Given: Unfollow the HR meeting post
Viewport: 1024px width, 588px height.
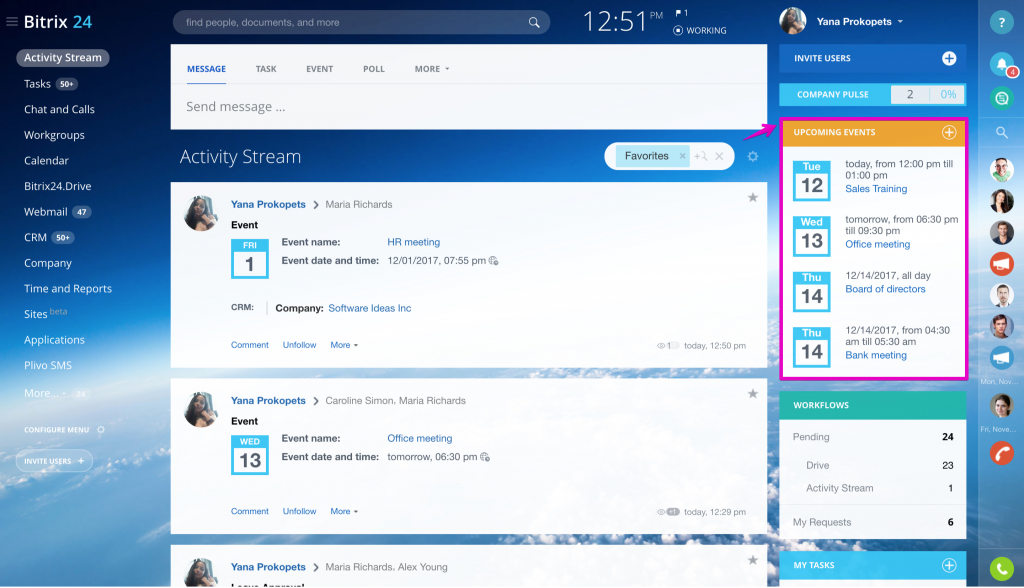Looking at the screenshot, I should pos(299,345).
